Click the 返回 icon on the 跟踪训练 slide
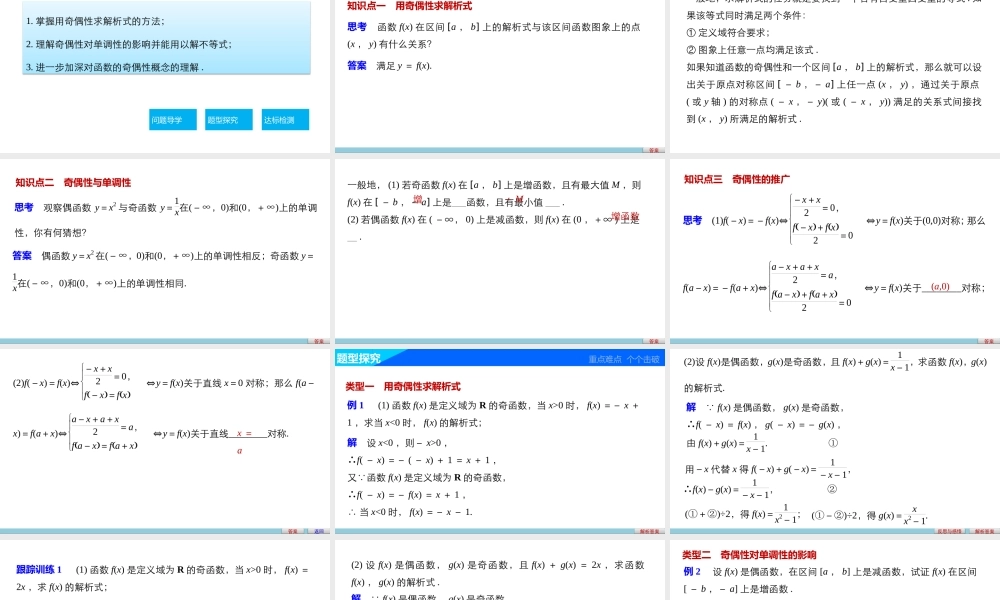 point(321,531)
